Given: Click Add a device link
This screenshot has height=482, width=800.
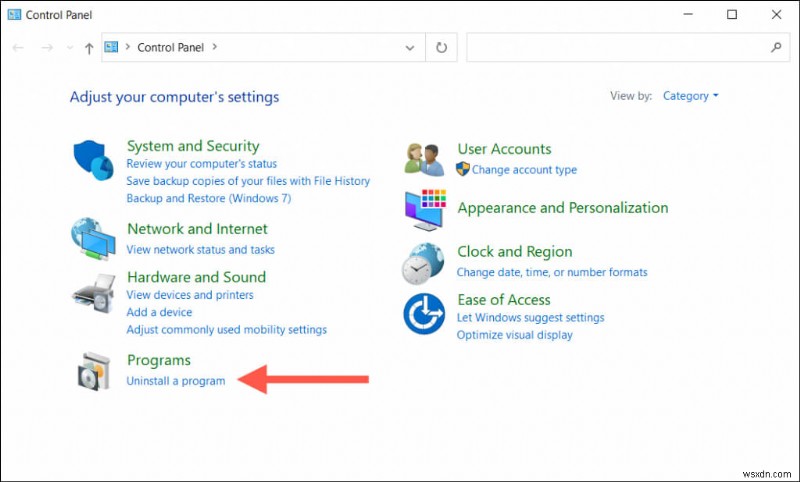Looking at the screenshot, I should [159, 312].
